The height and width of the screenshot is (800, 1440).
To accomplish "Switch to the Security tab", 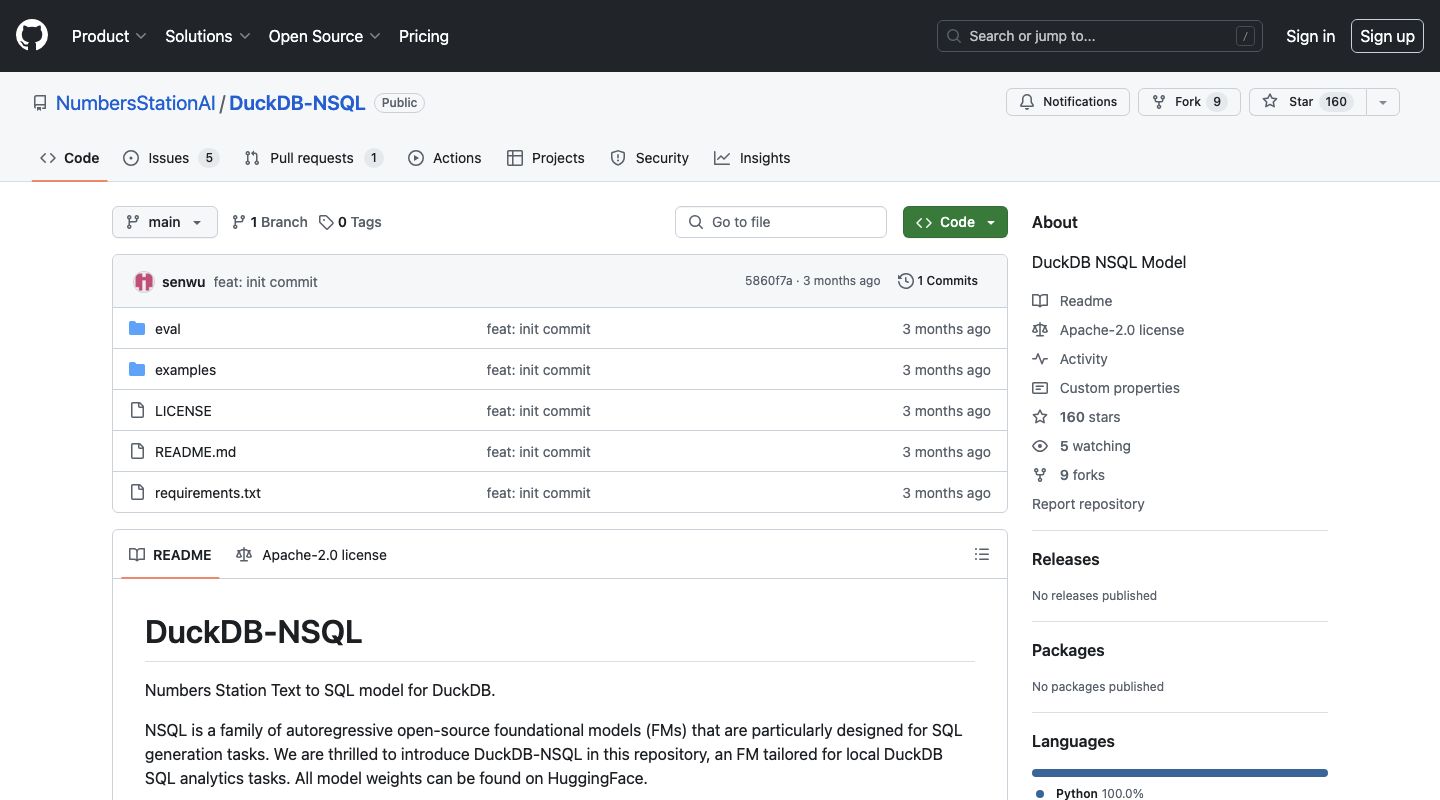I will pyautogui.click(x=650, y=158).
